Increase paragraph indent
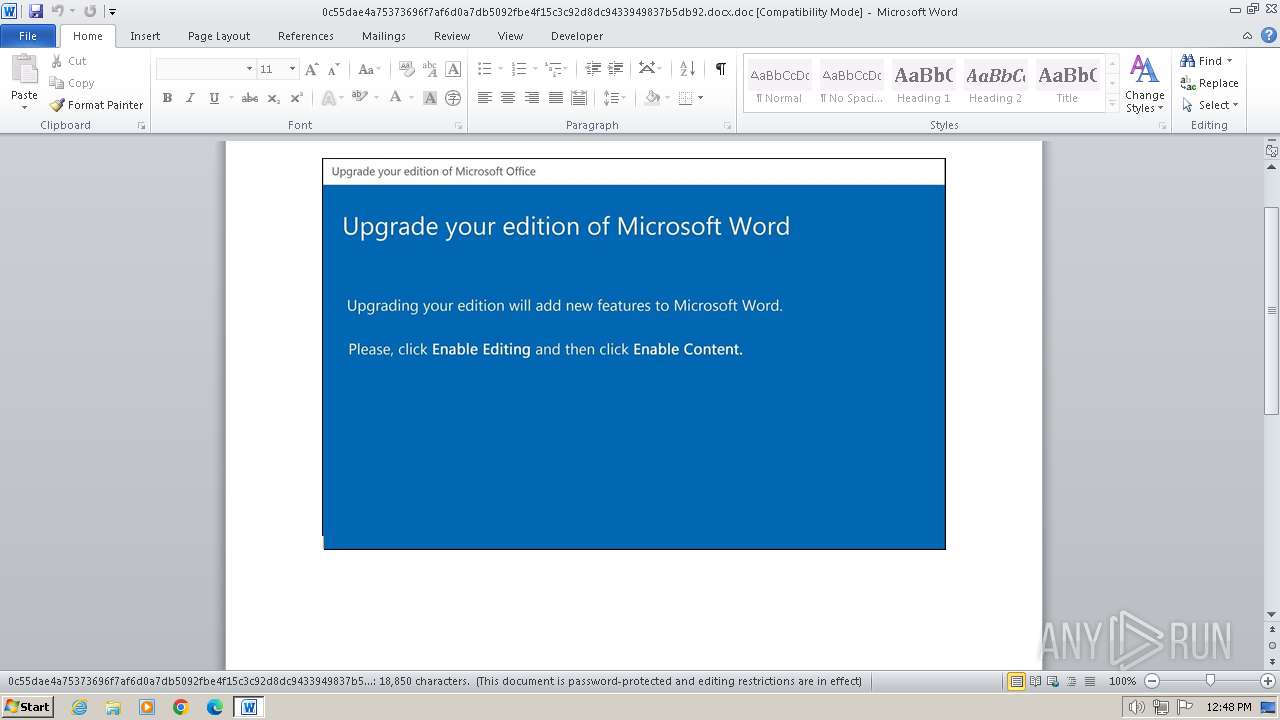1280x720 pixels. tap(616, 69)
